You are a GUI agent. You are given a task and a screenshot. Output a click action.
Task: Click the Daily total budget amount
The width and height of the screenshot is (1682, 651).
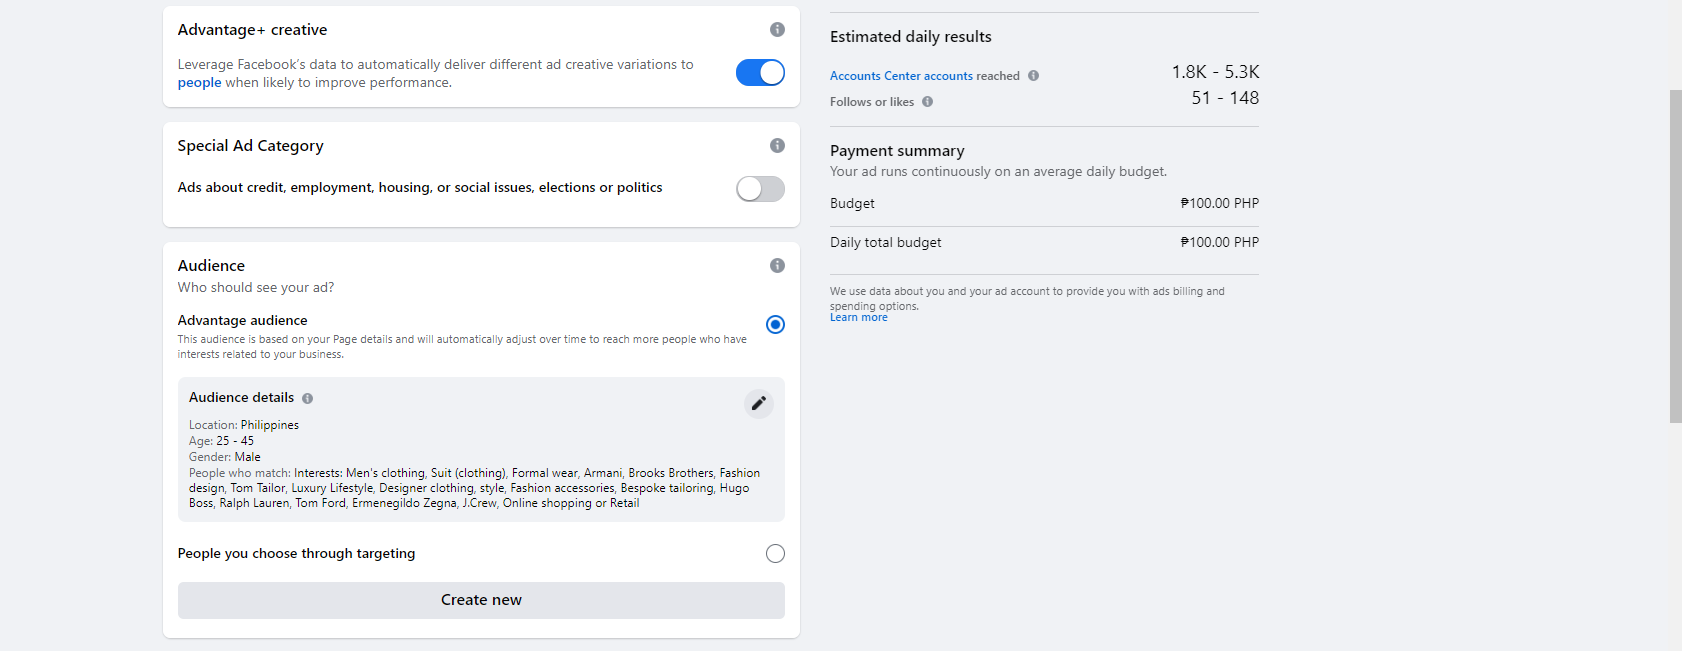point(1219,243)
